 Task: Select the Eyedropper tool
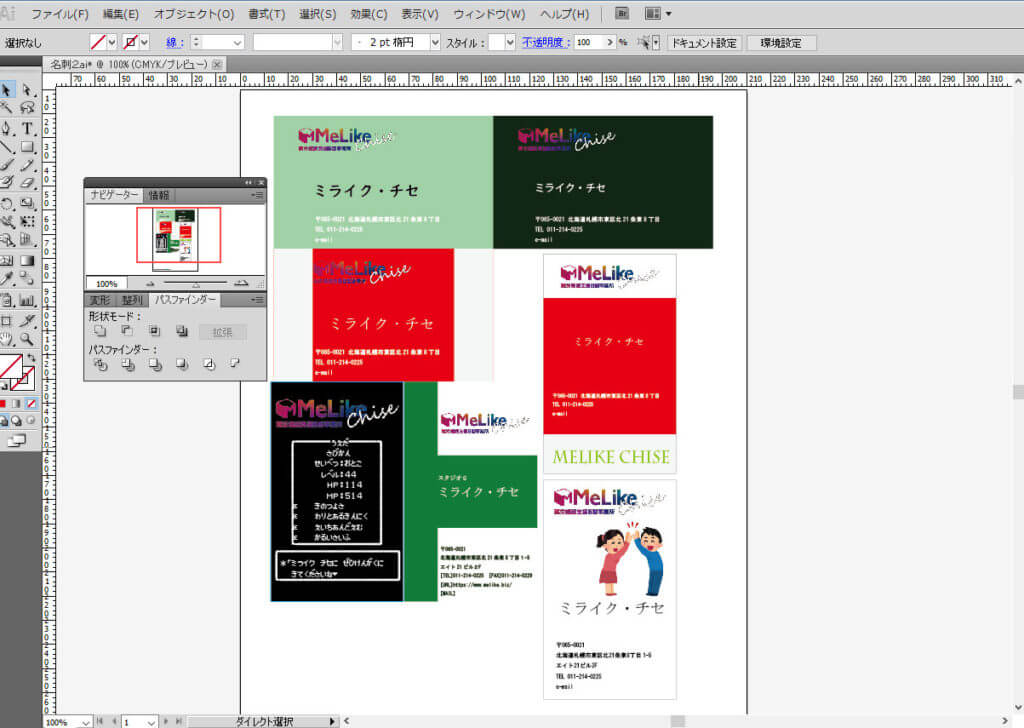tap(7, 279)
